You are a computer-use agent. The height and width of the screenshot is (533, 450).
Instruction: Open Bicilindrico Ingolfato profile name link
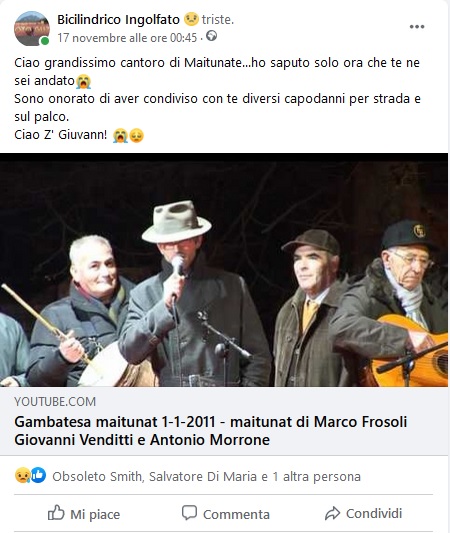click(118, 19)
